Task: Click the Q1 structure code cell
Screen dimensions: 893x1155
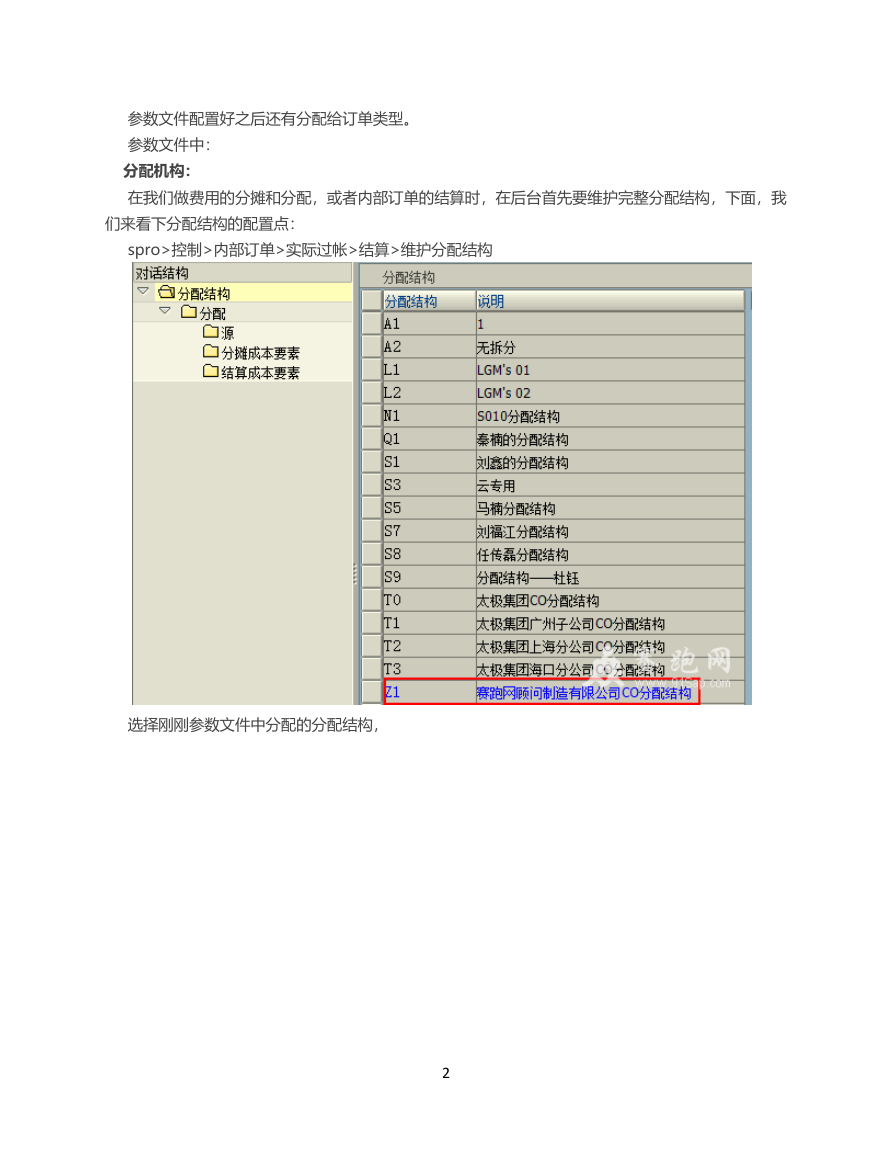Action: [x=429, y=439]
